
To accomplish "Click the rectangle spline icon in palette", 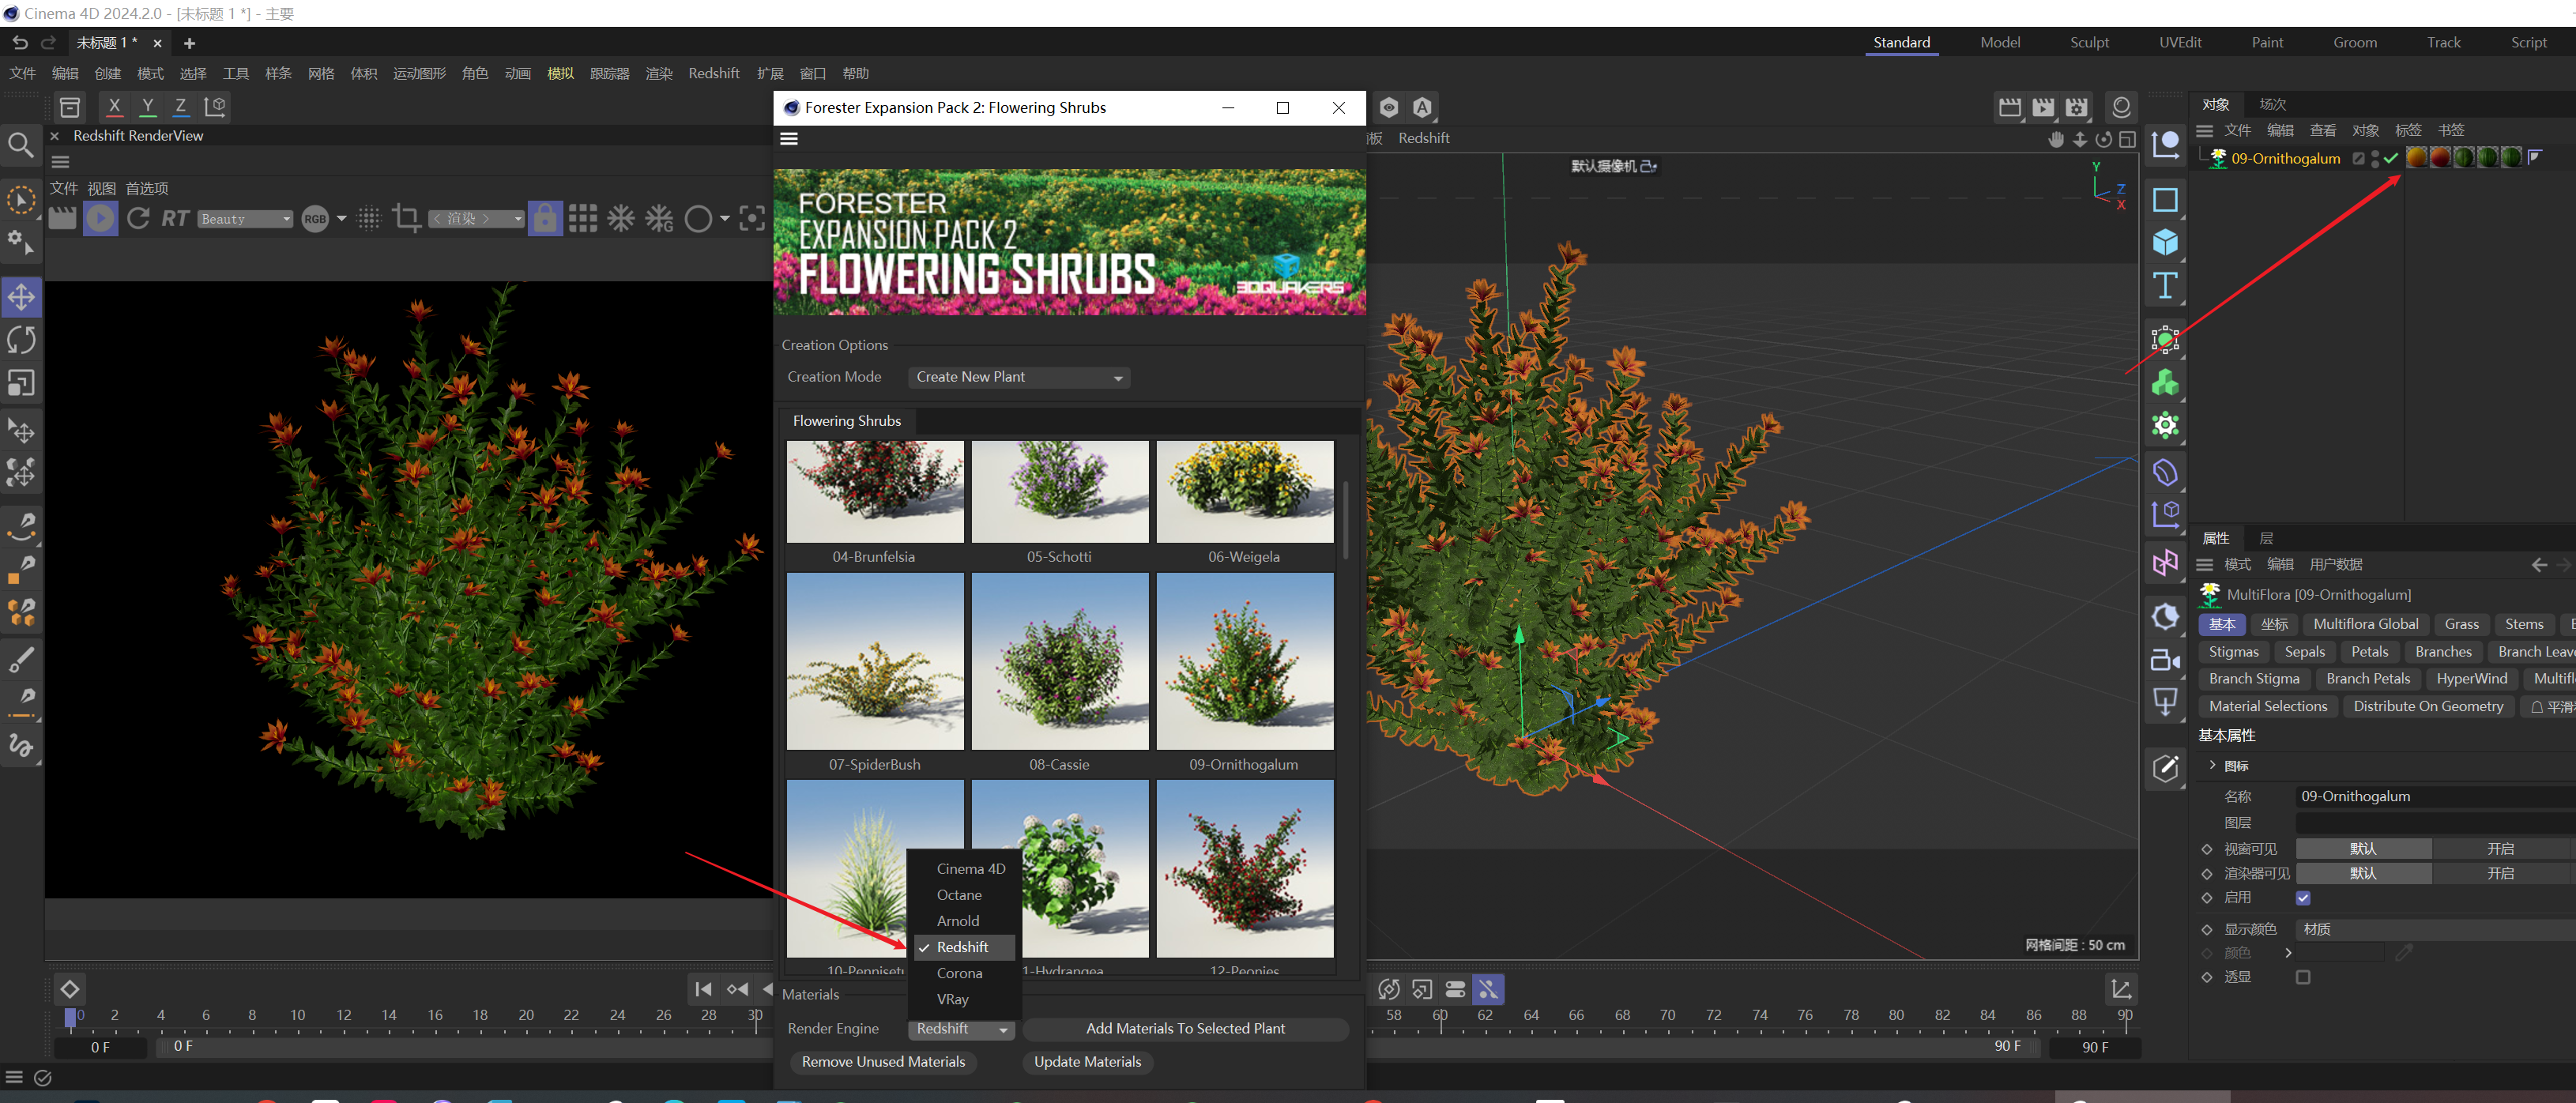I will [2165, 200].
